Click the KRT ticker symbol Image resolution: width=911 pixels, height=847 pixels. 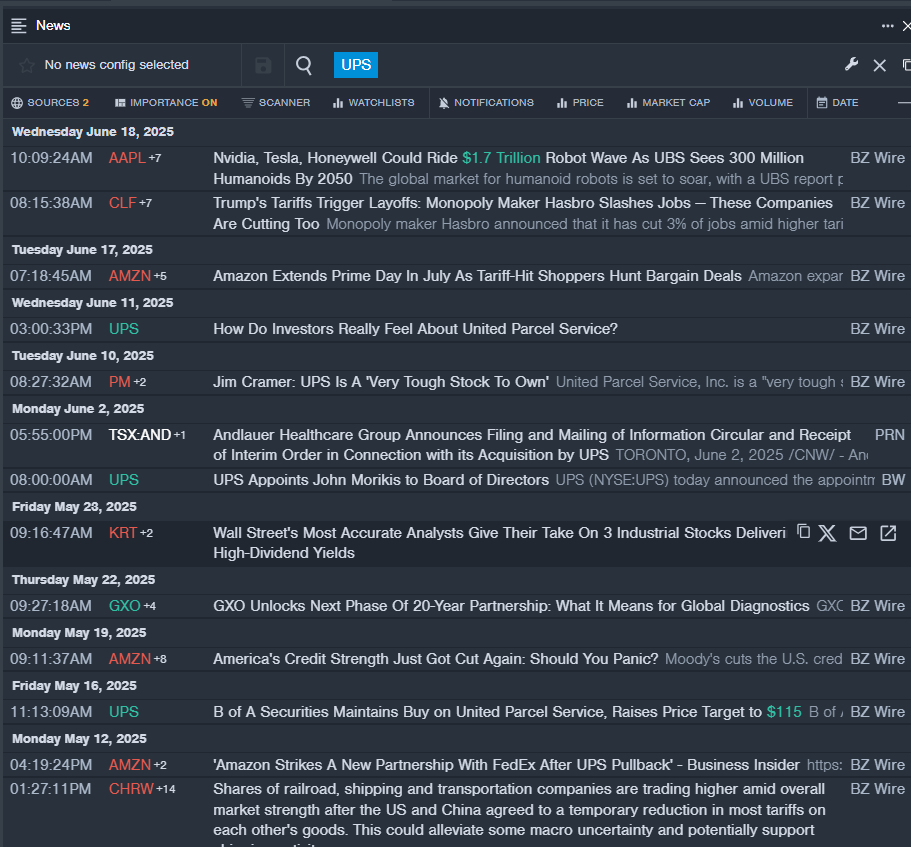123,533
